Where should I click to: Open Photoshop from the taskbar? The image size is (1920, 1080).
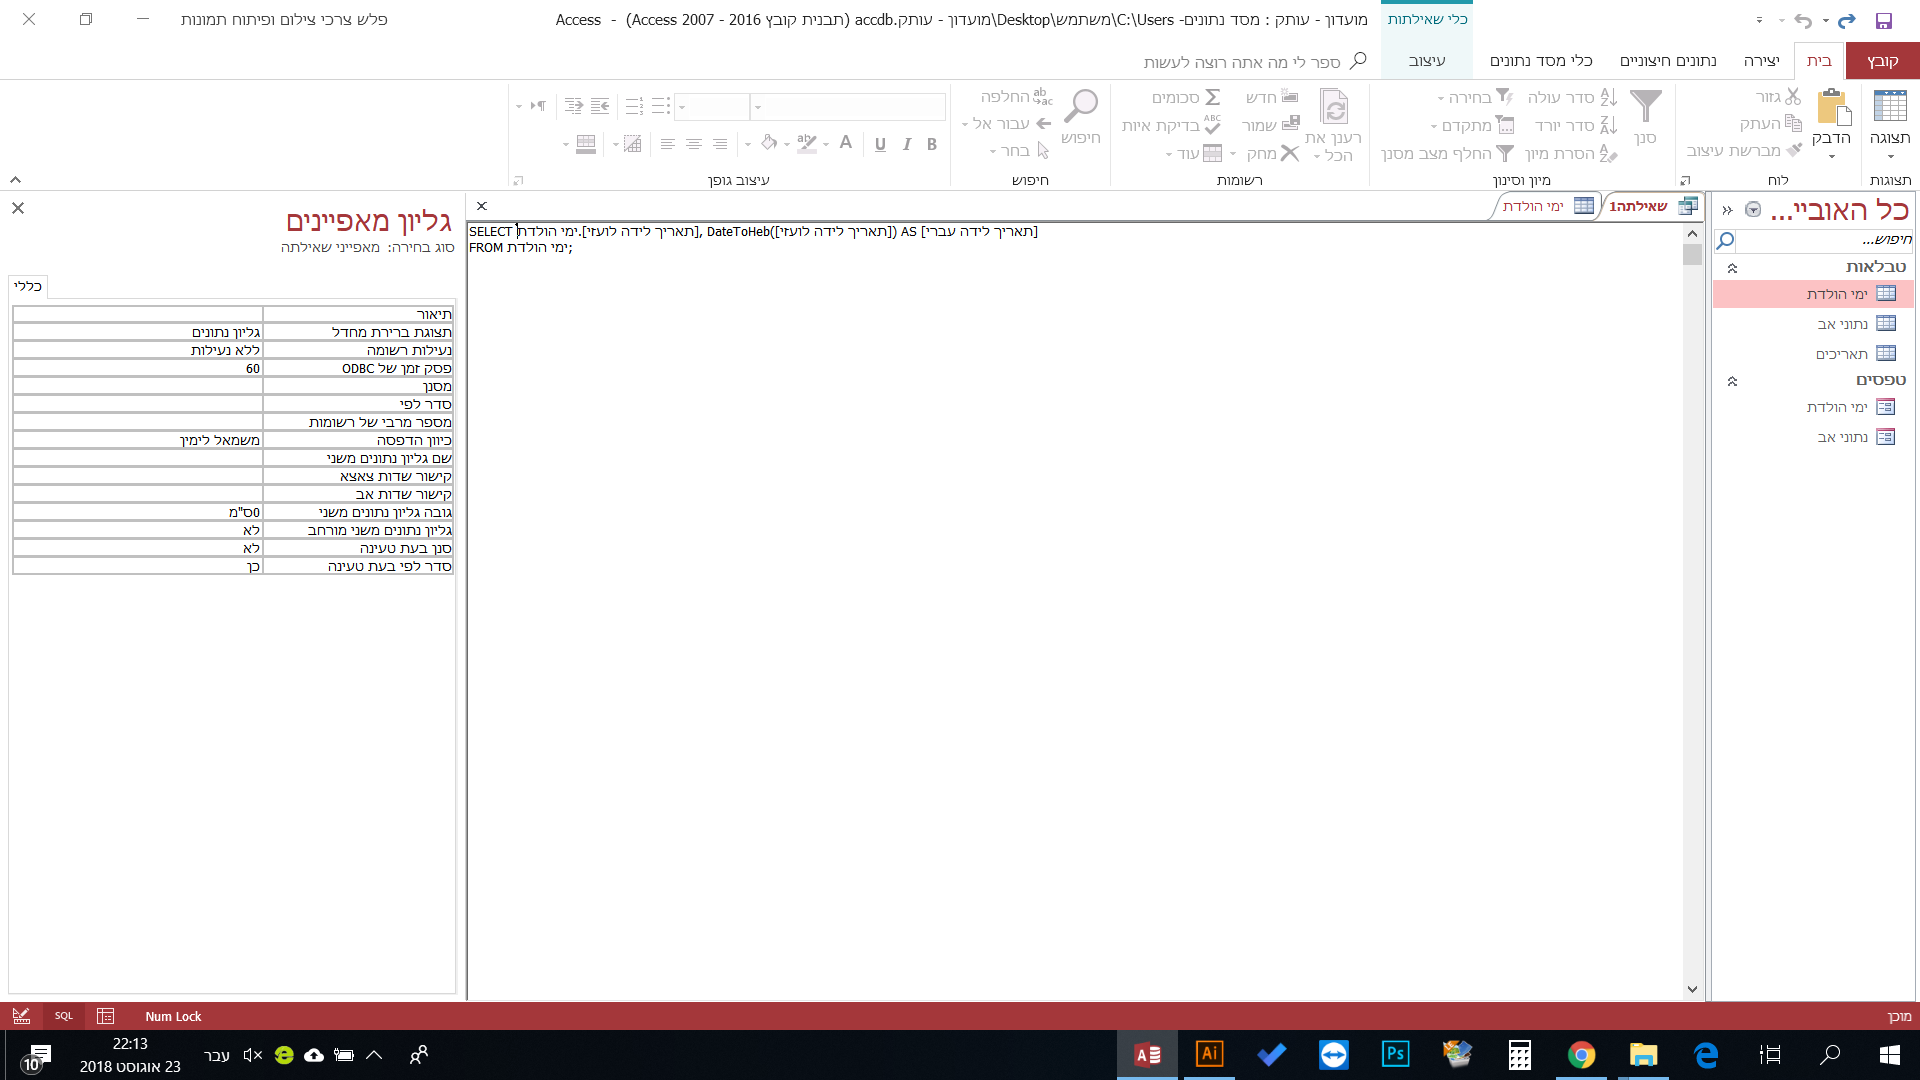tap(1395, 1054)
